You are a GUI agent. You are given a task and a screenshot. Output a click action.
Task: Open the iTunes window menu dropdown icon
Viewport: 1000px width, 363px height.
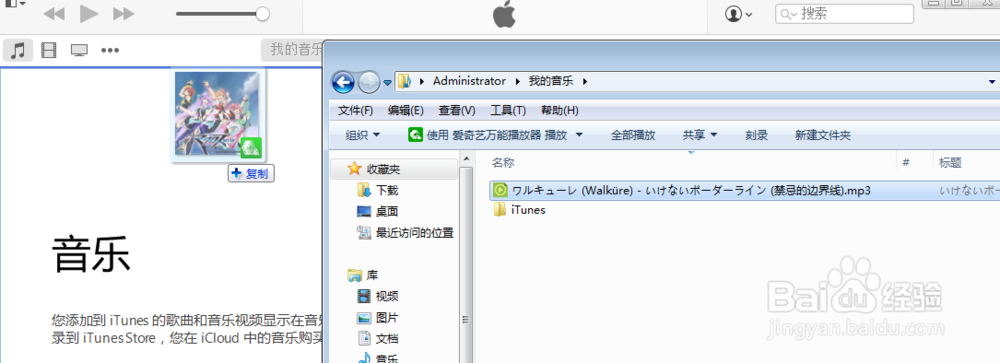(x=15, y=4)
